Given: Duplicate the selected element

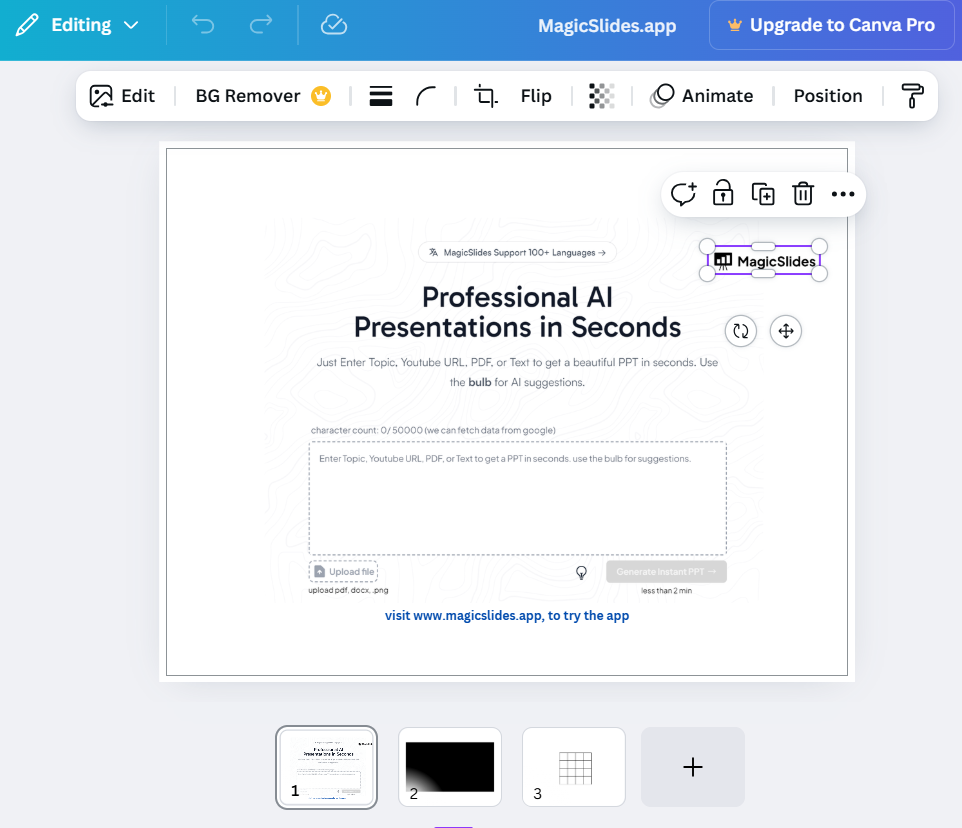Looking at the screenshot, I should [x=763, y=194].
